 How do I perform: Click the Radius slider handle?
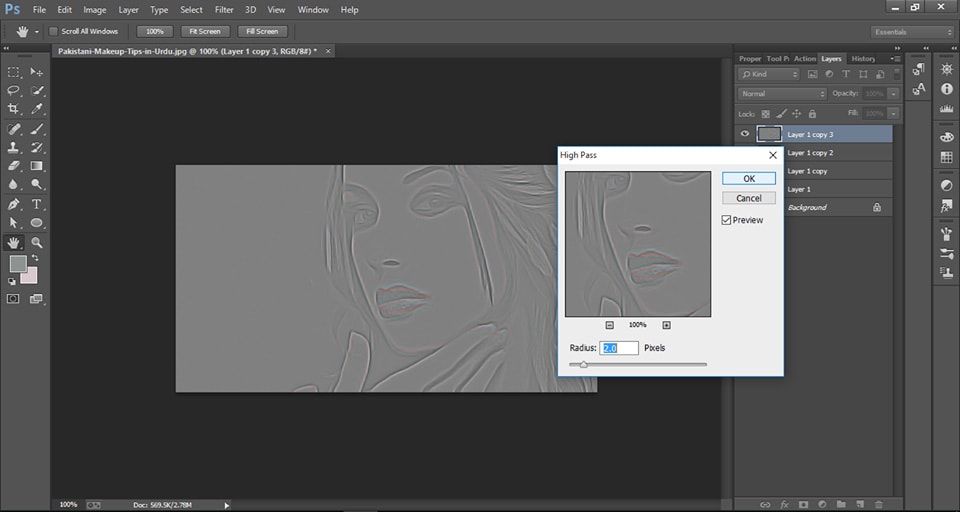584,365
